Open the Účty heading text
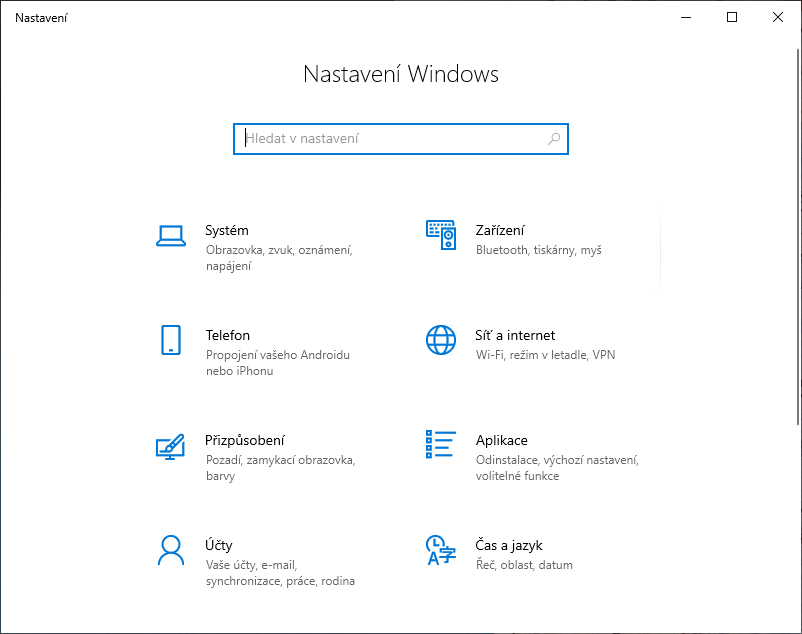Screen dimensions: 802x634 219,545
